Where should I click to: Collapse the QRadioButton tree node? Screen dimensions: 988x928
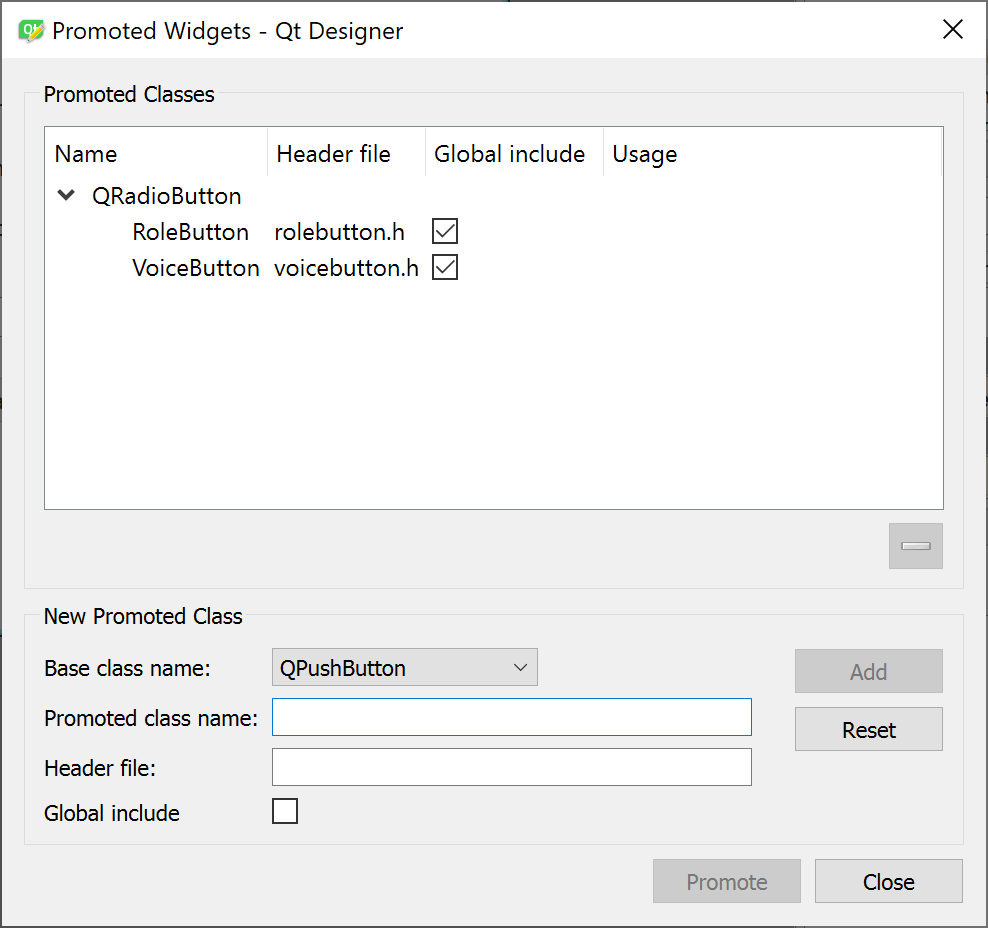click(x=66, y=195)
